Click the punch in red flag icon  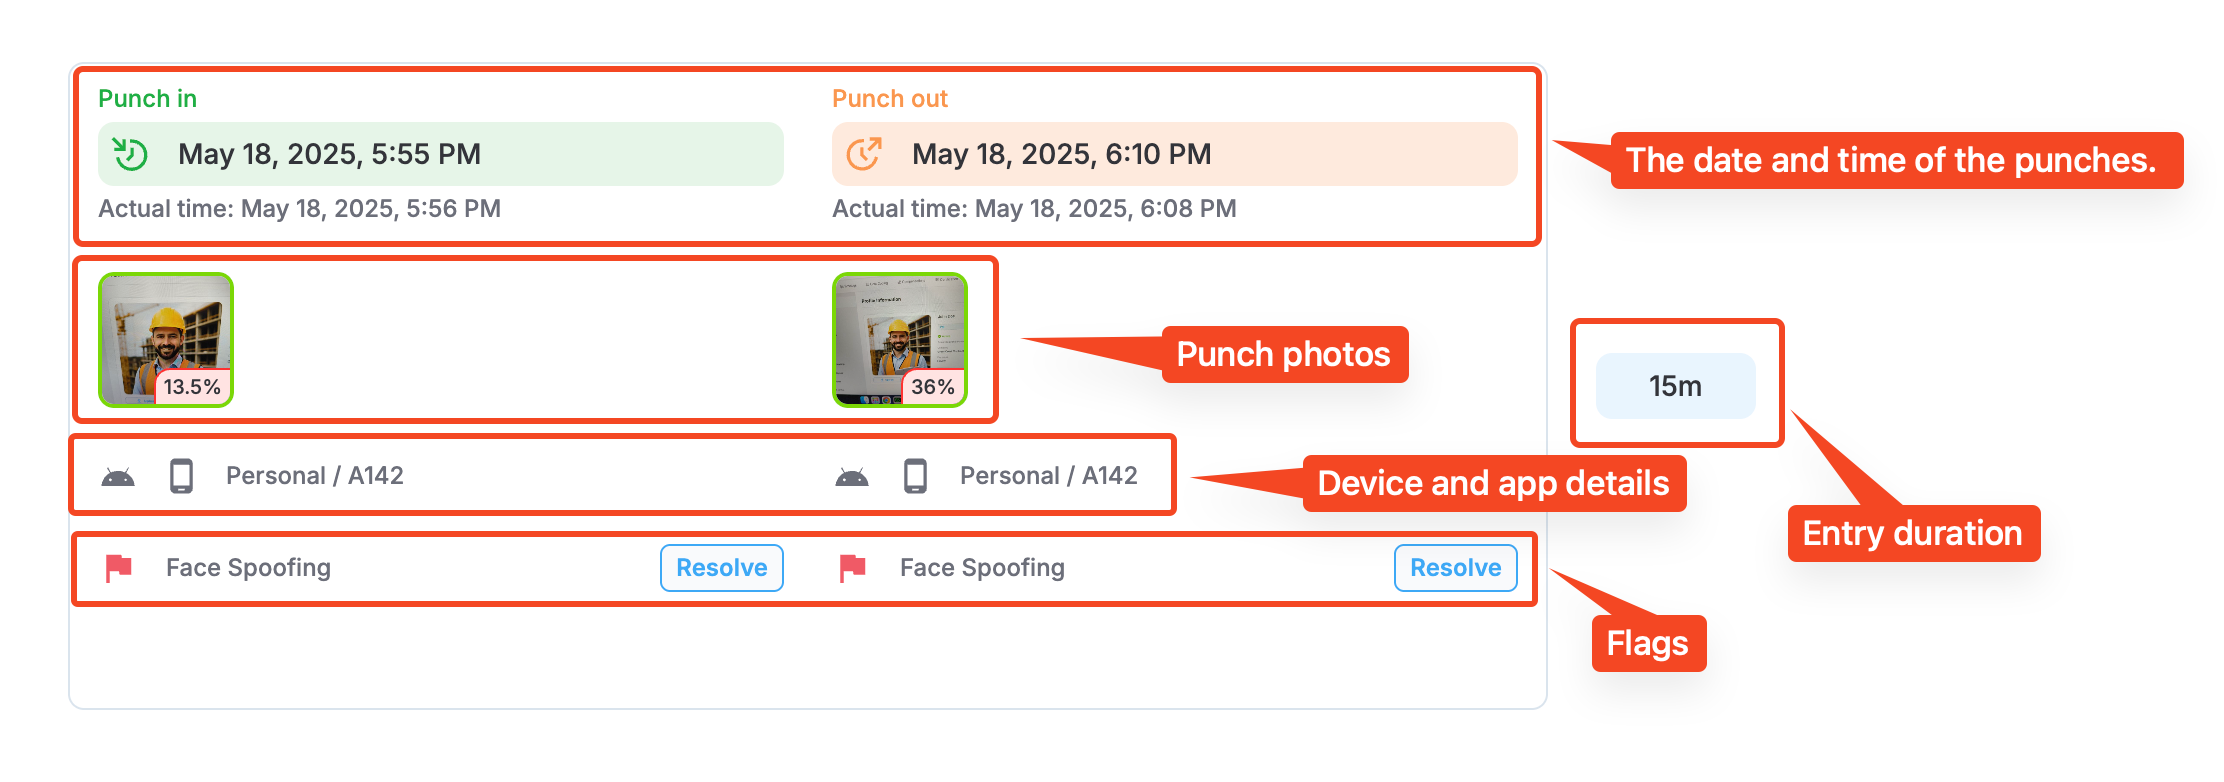click(119, 568)
